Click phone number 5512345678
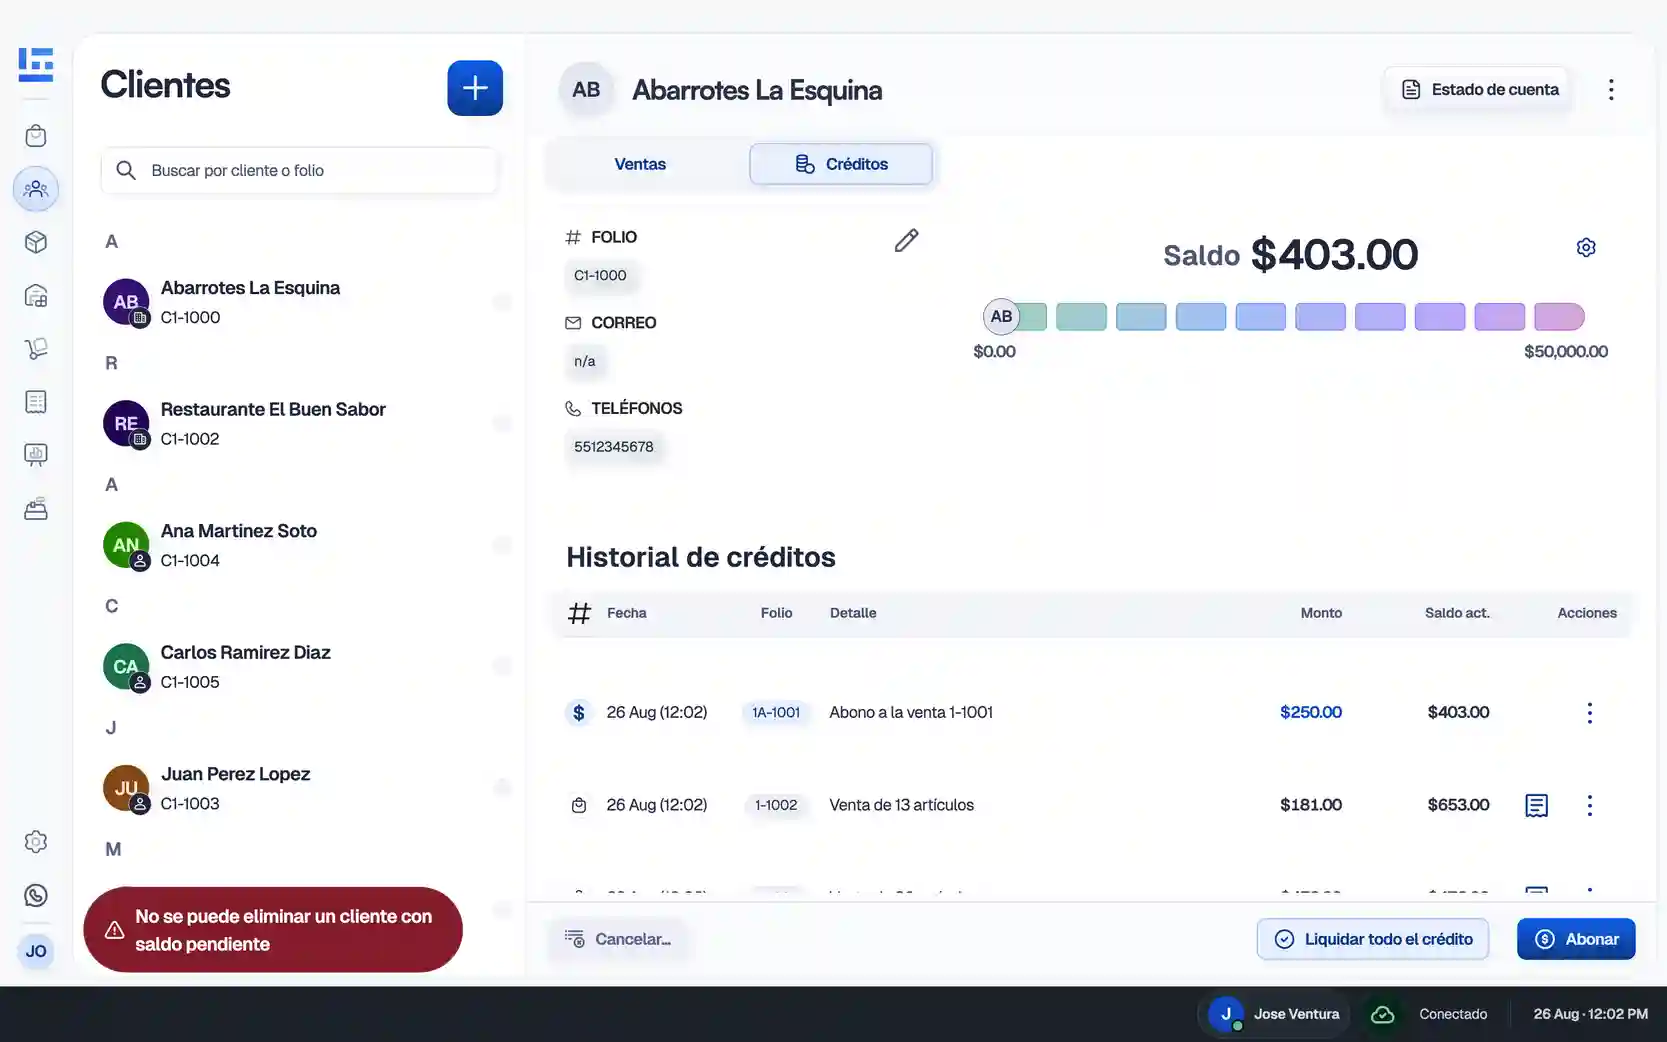This screenshot has height=1042, width=1667. click(x=614, y=447)
